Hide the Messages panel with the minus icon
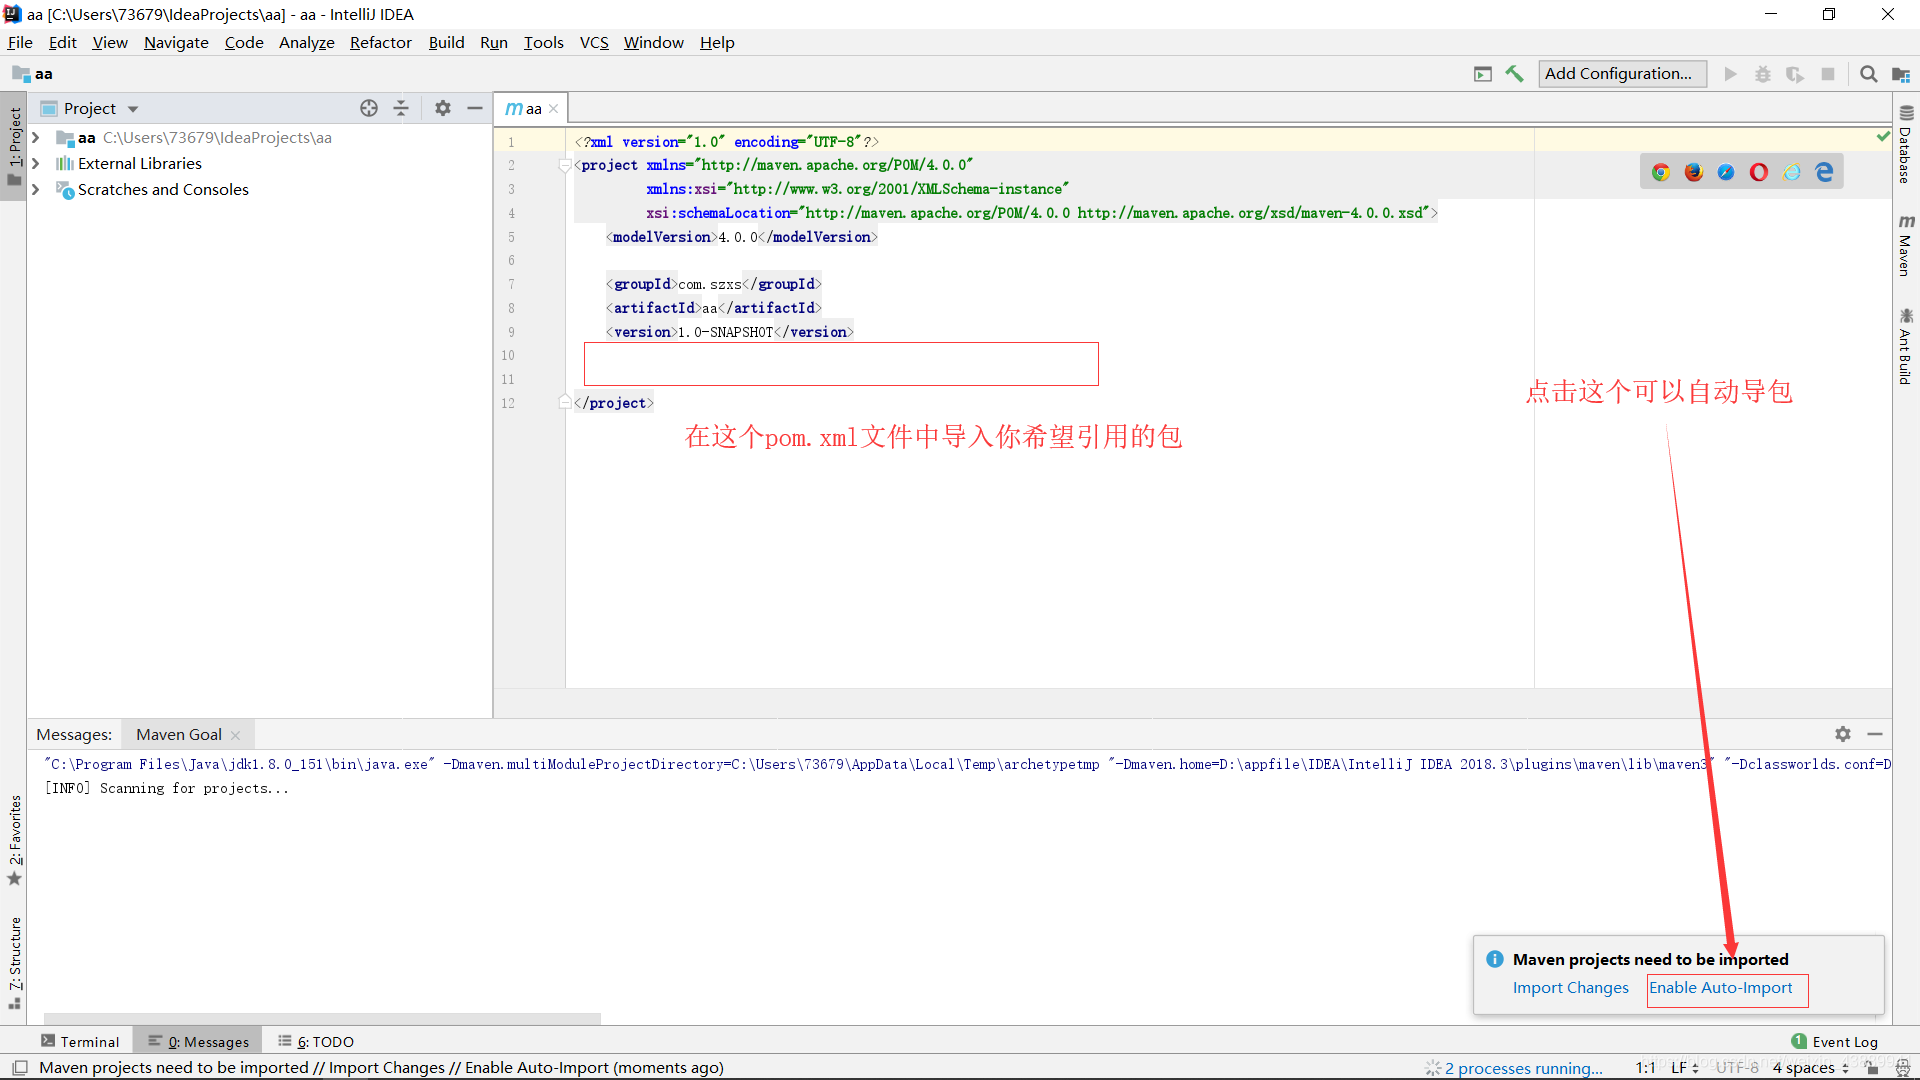The height and width of the screenshot is (1080, 1920). click(1875, 734)
